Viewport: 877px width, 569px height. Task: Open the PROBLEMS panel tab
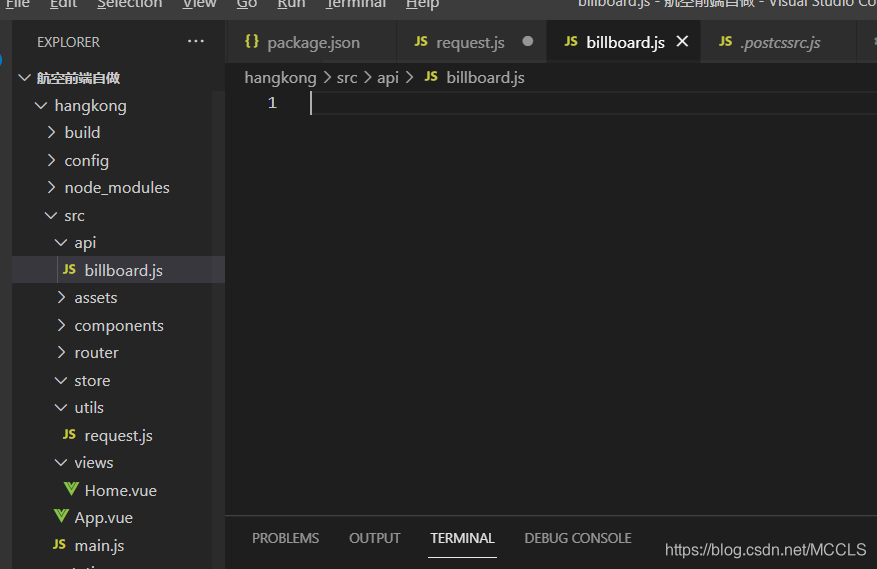(x=285, y=538)
